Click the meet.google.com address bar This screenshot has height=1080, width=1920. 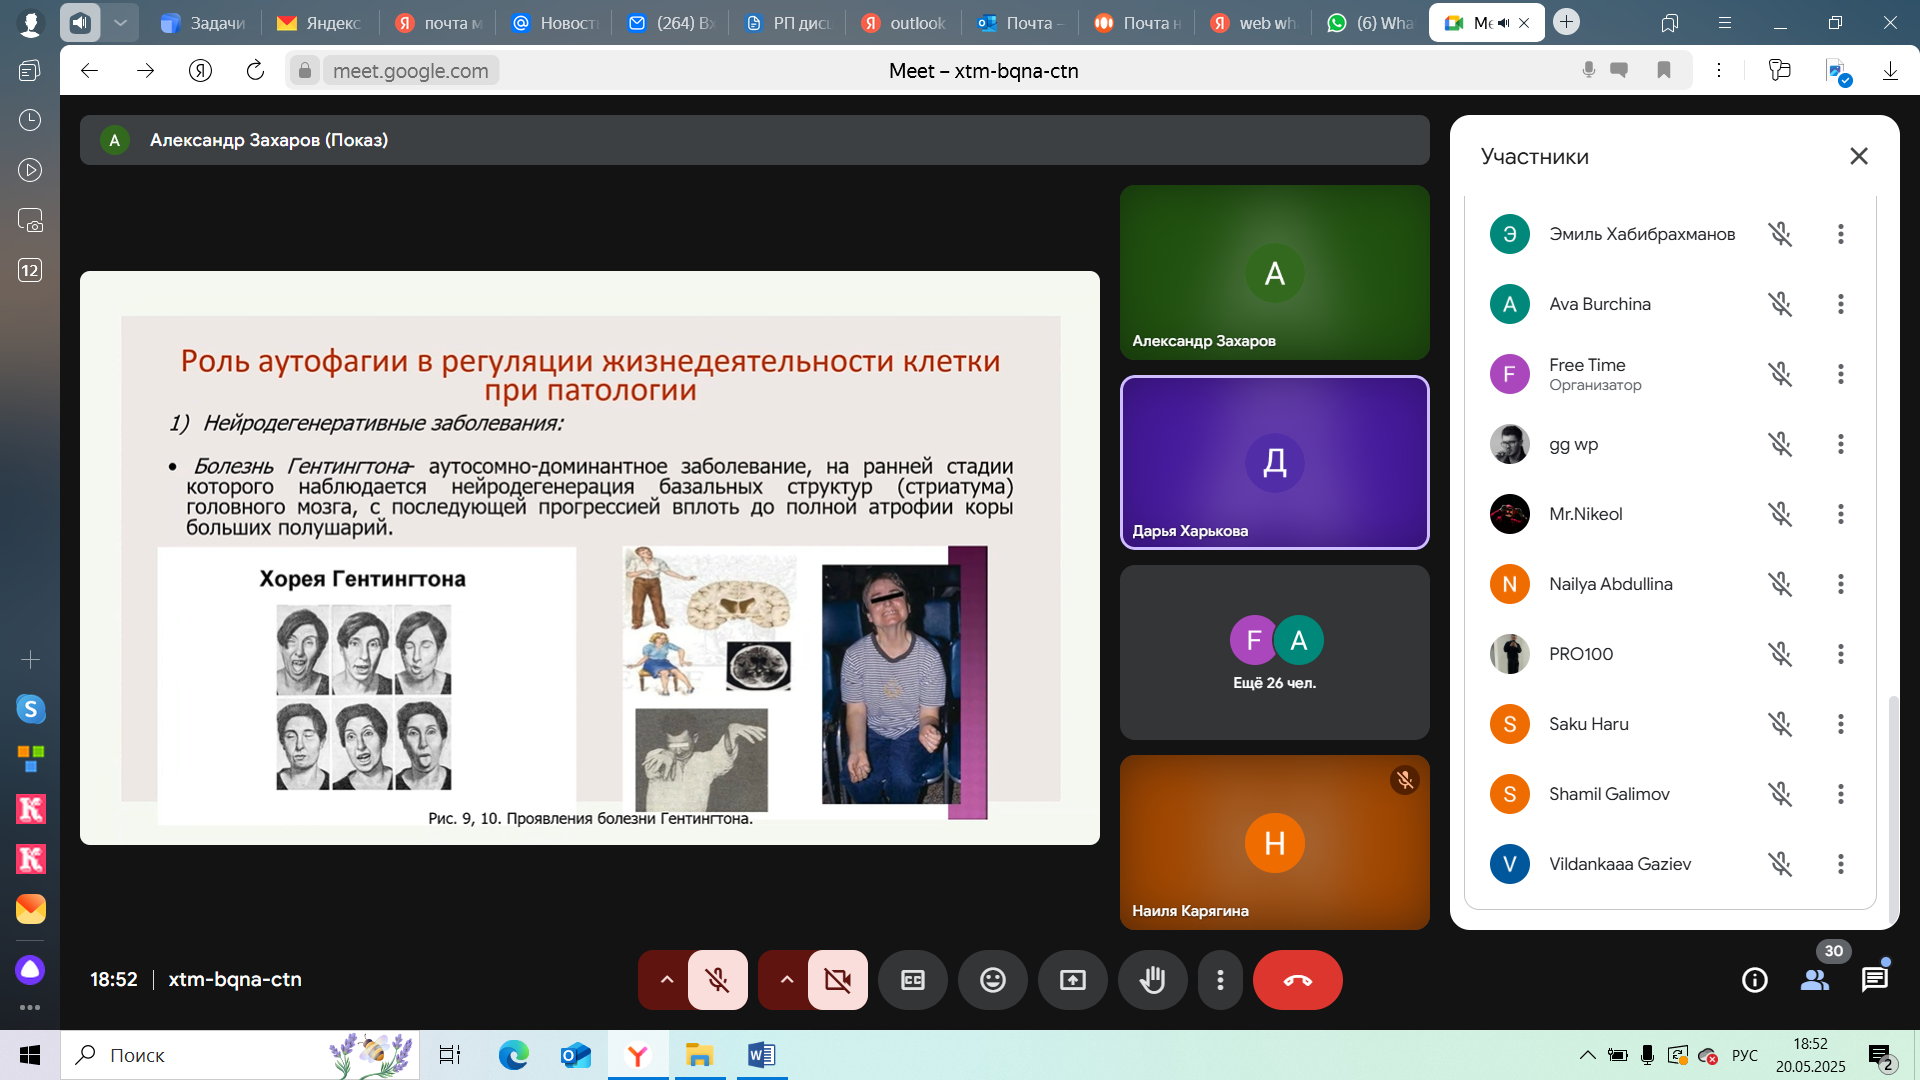click(x=410, y=71)
